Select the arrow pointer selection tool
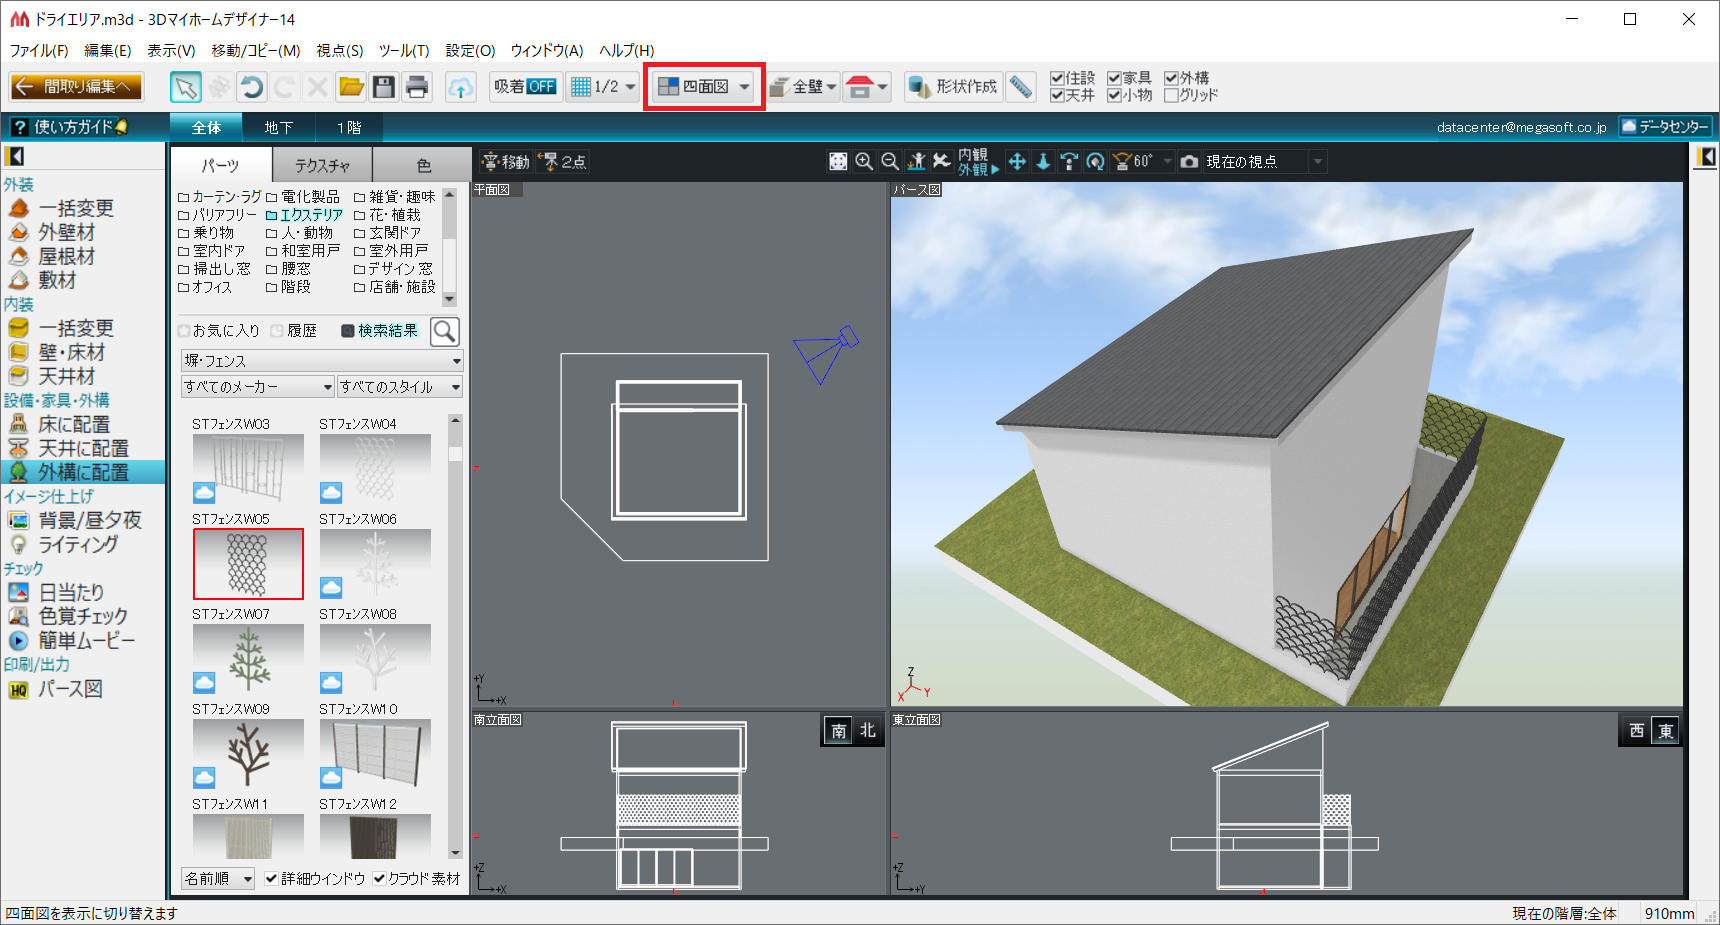The image size is (1720, 925). 185,87
